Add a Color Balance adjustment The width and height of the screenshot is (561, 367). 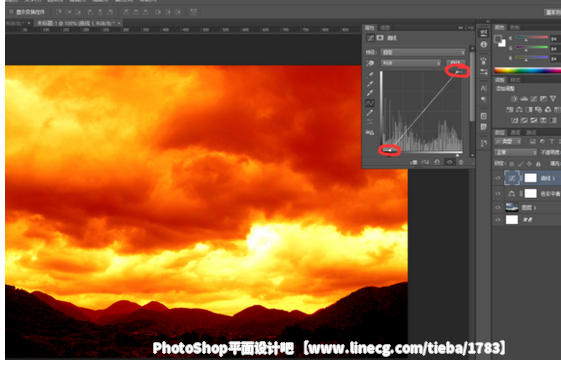click(519, 109)
